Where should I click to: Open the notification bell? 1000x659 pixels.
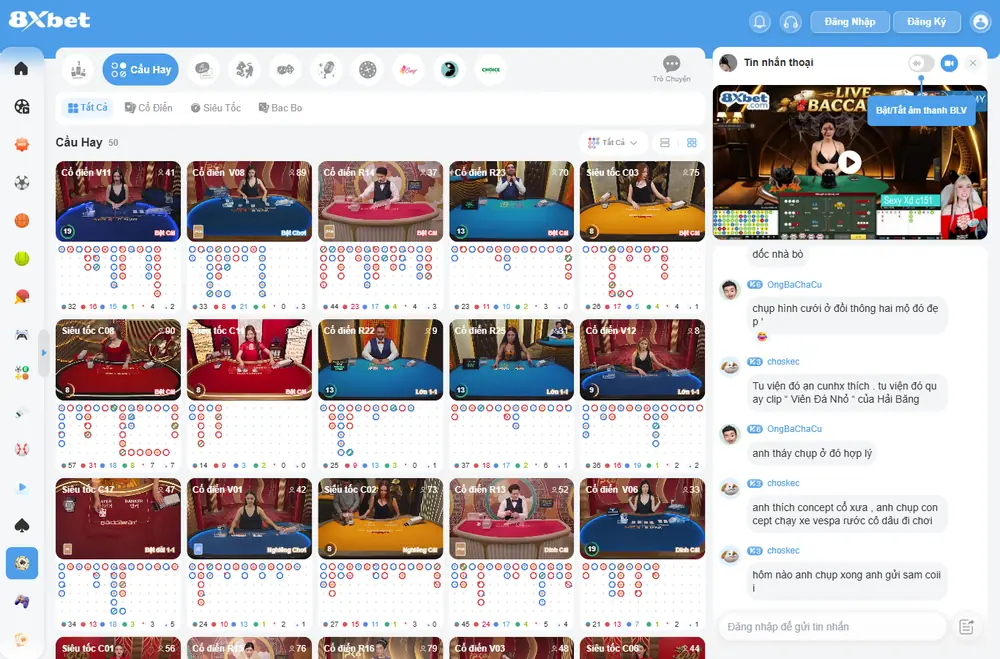tap(760, 22)
